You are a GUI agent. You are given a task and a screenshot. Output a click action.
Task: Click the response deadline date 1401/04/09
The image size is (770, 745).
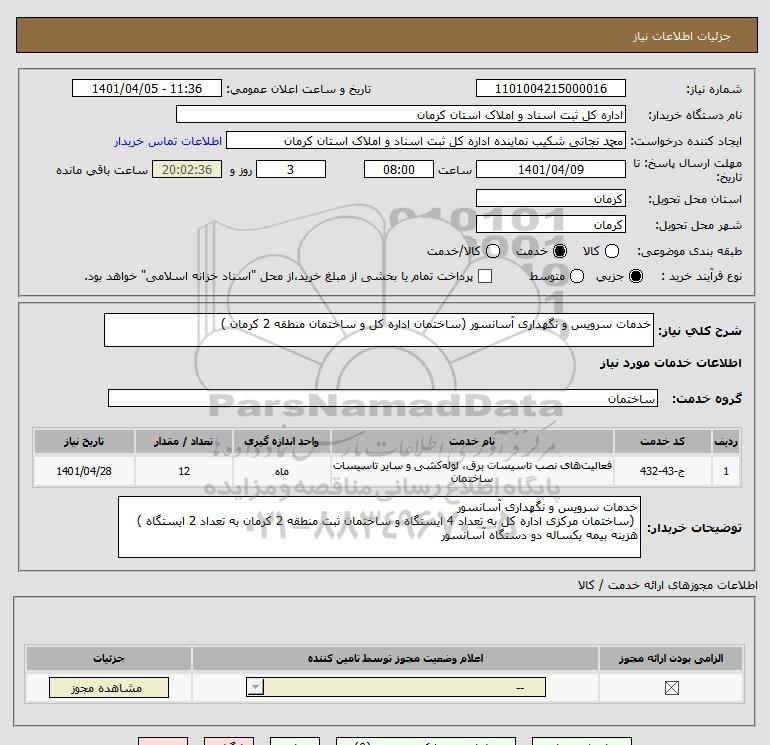point(550,169)
